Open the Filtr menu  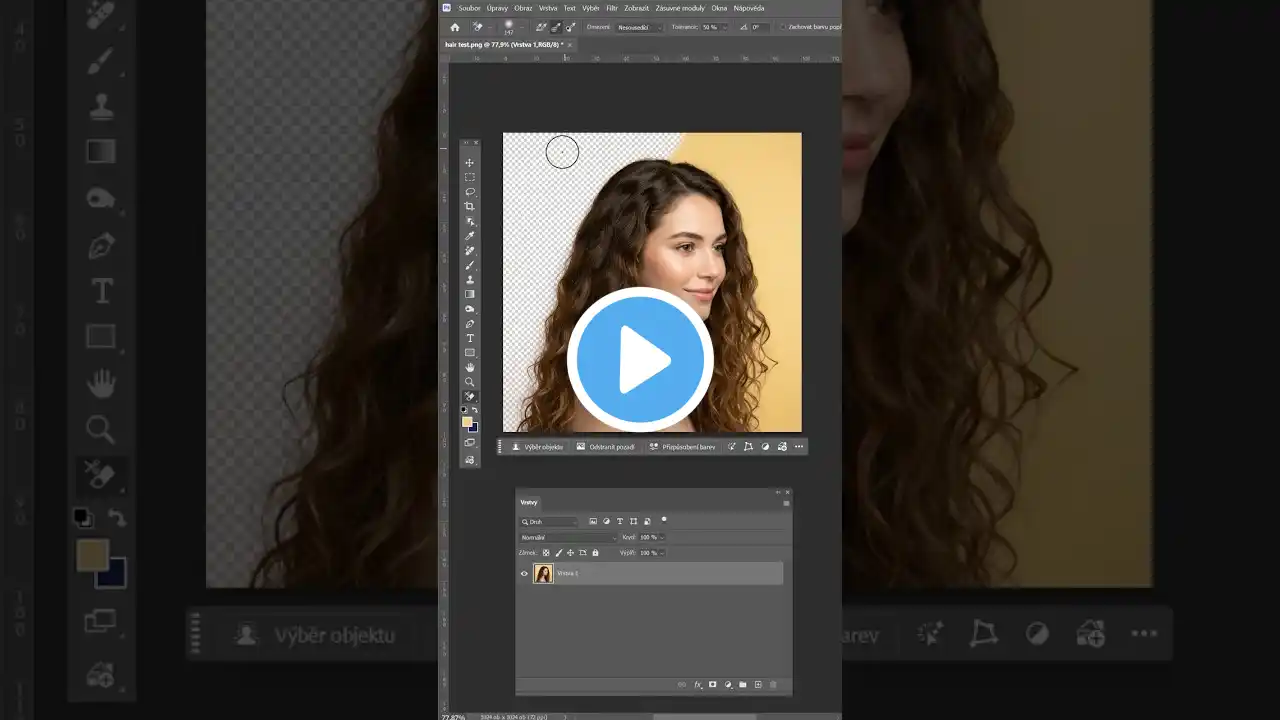pos(611,8)
